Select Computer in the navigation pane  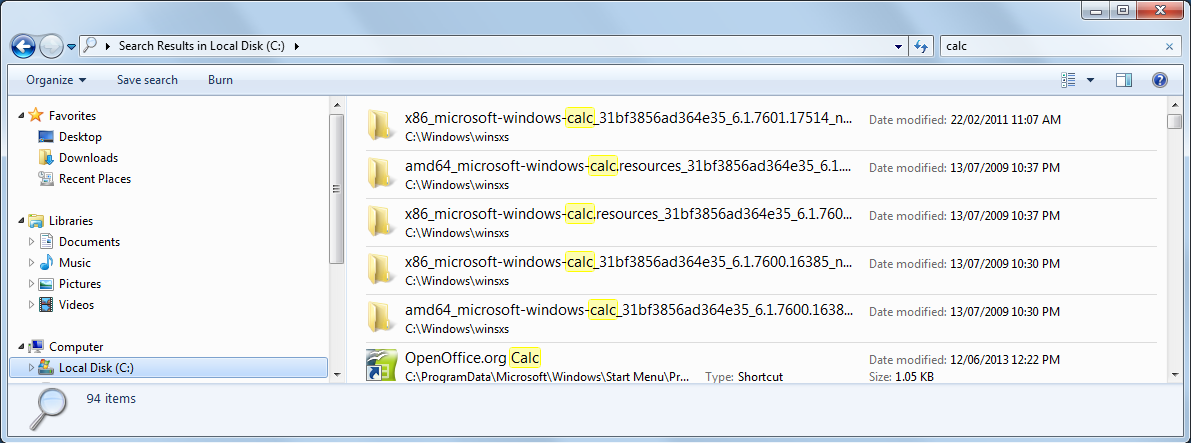click(x=76, y=346)
